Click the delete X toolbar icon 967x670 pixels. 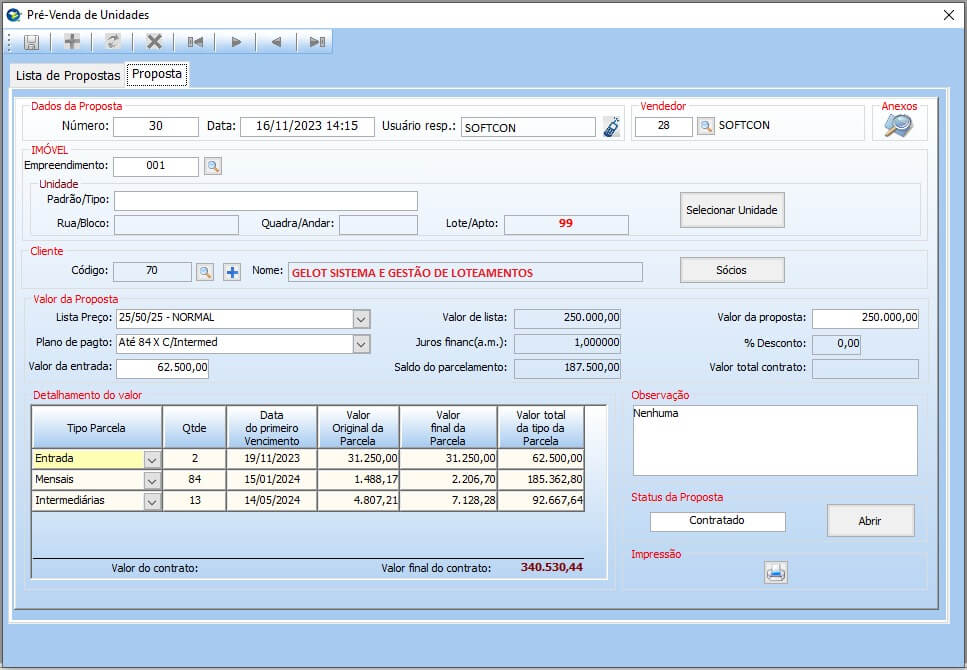pos(154,42)
